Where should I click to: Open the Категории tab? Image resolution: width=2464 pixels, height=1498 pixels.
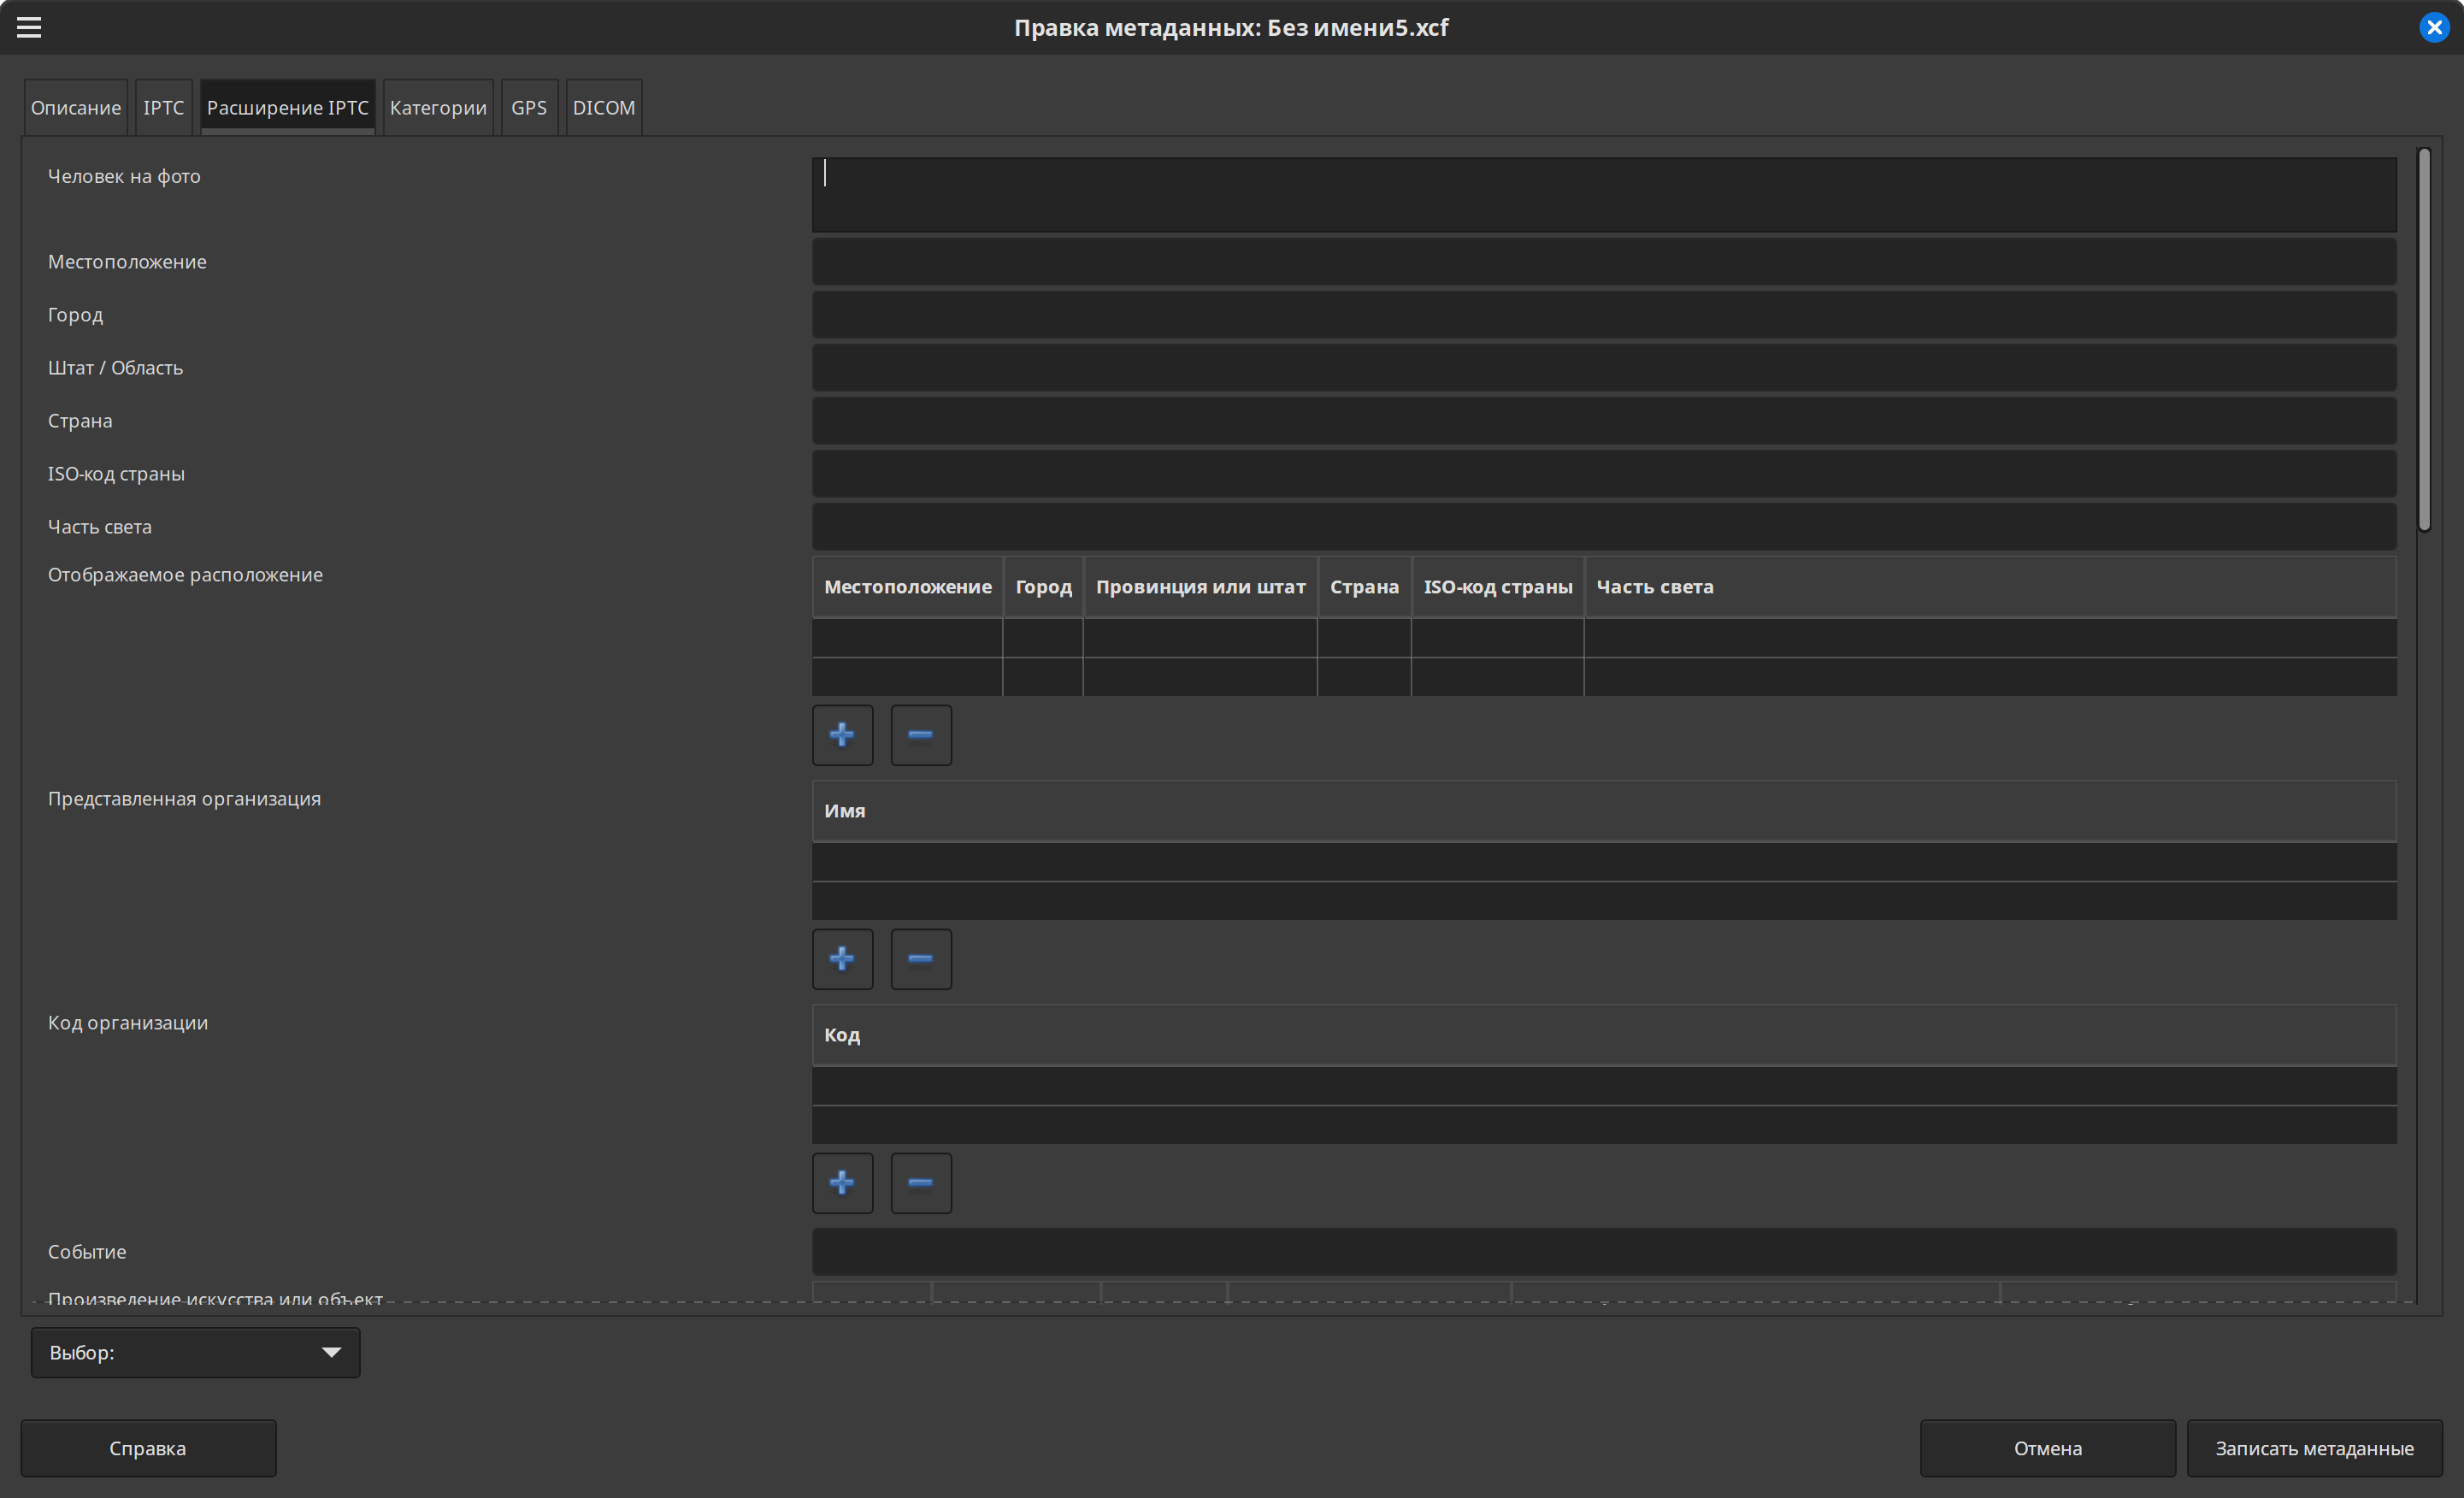click(x=438, y=108)
